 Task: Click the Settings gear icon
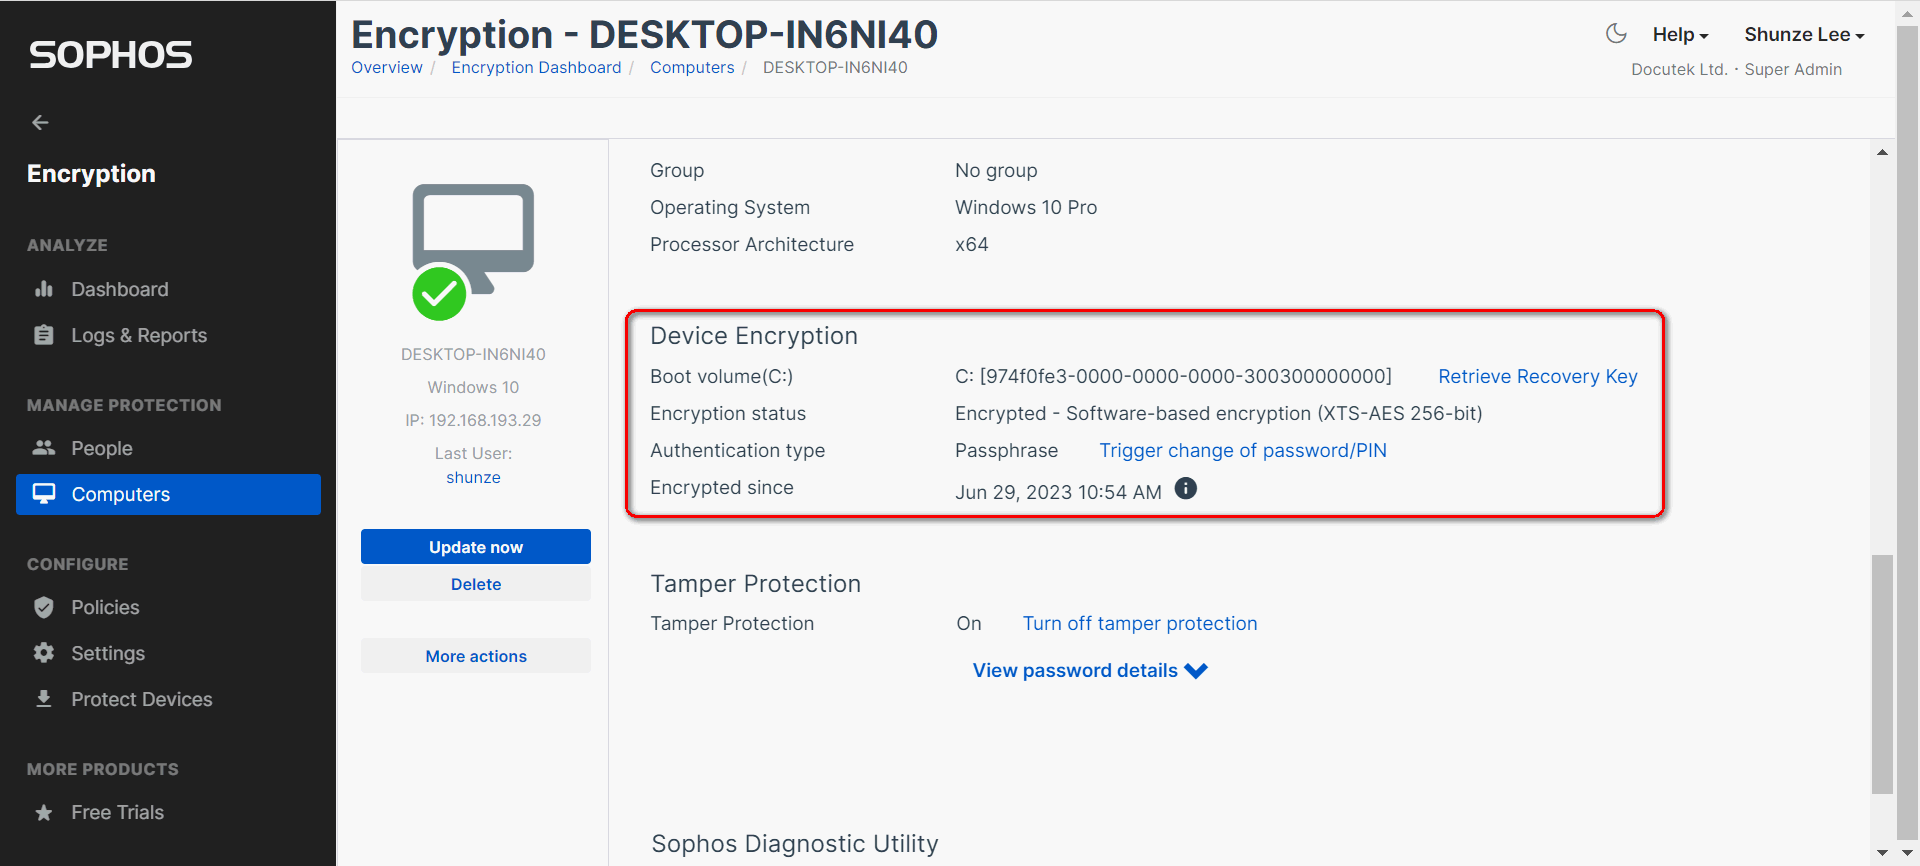coord(44,653)
